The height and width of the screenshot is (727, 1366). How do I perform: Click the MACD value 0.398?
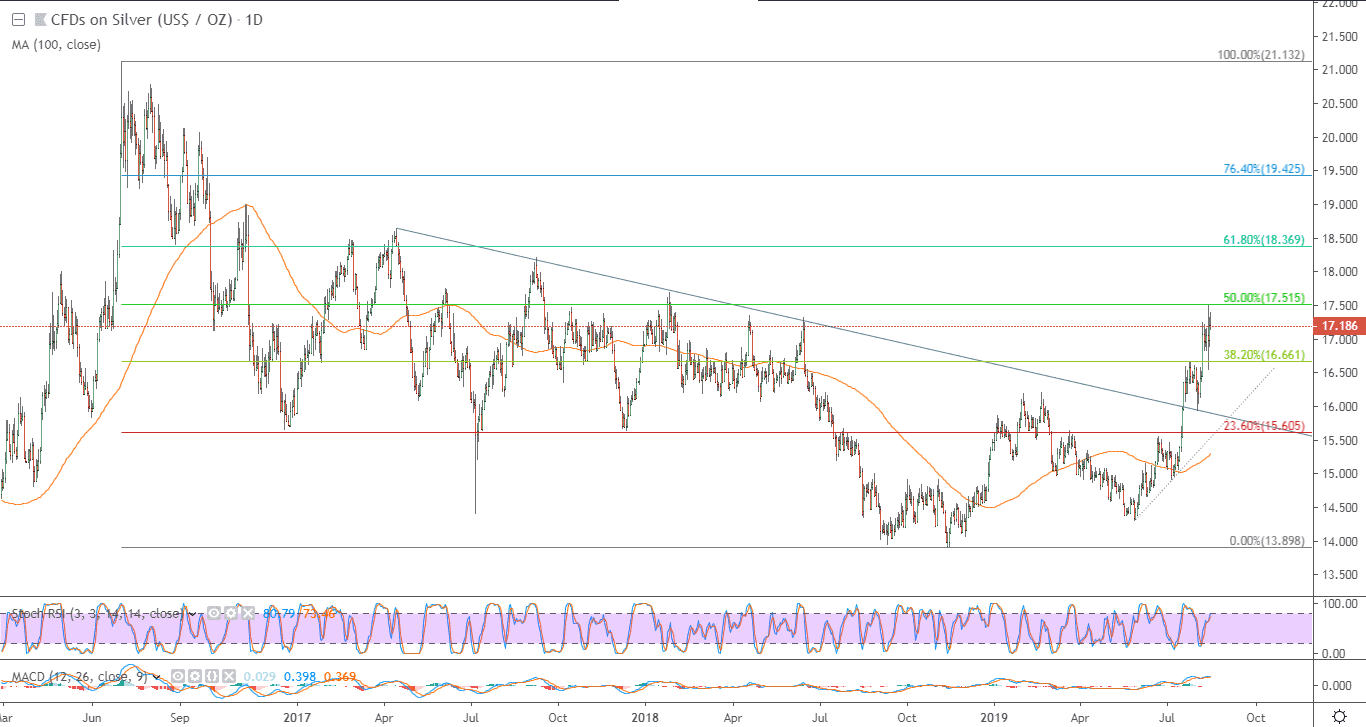(x=300, y=675)
